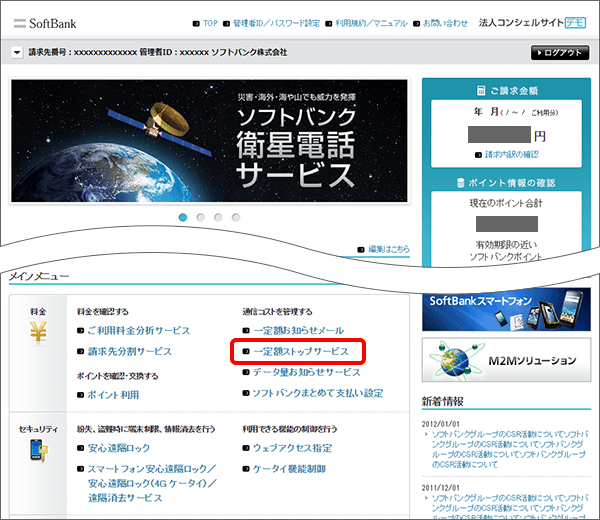Open 一定額お知らせメール link

click(x=298, y=330)
